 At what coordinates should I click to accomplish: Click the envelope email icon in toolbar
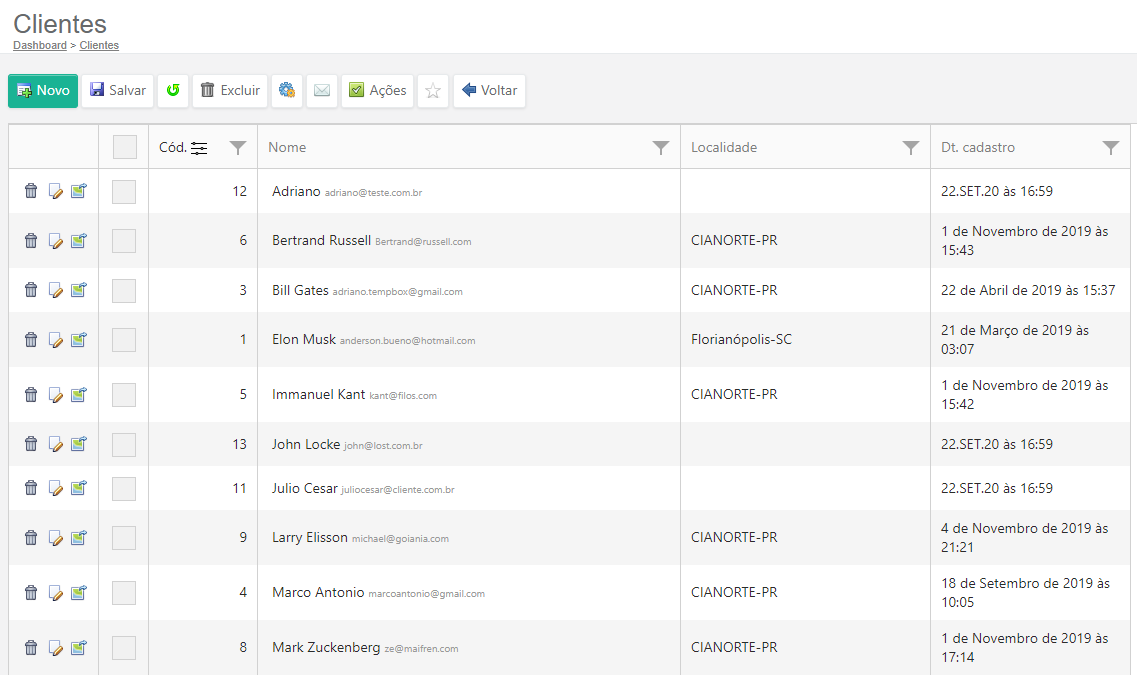[x=321, y=91]
